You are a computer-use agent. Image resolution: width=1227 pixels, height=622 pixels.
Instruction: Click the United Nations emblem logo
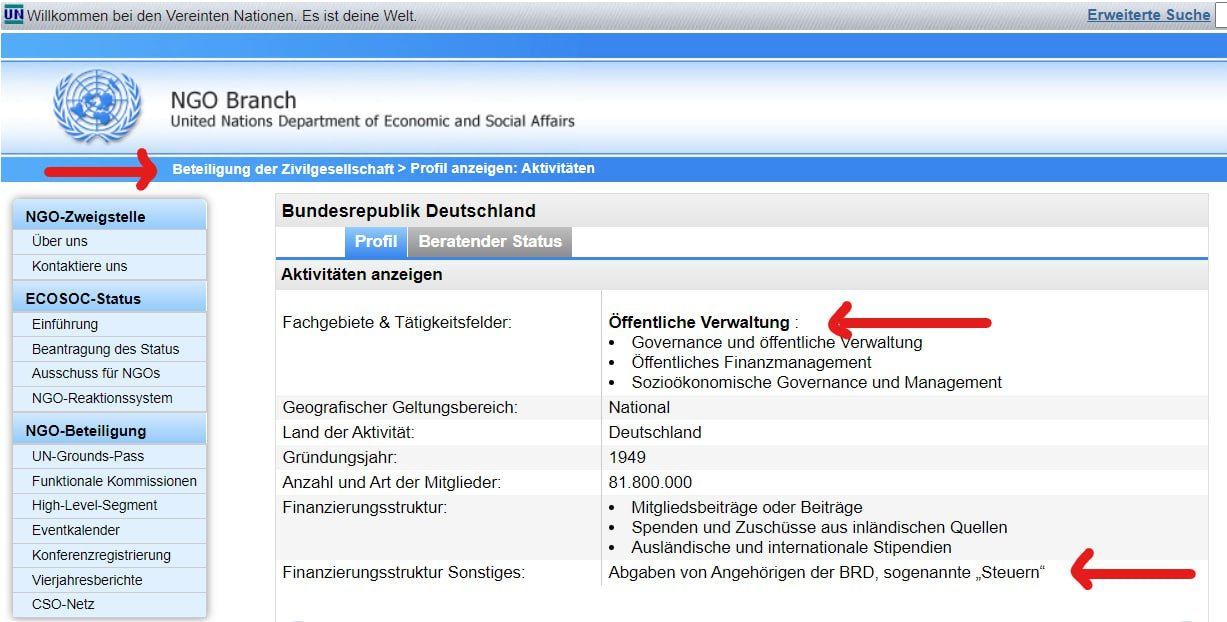click(97, 106)
